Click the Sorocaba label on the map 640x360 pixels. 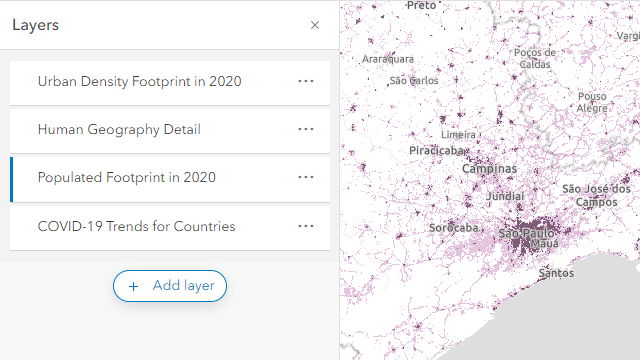coord(453,227)
